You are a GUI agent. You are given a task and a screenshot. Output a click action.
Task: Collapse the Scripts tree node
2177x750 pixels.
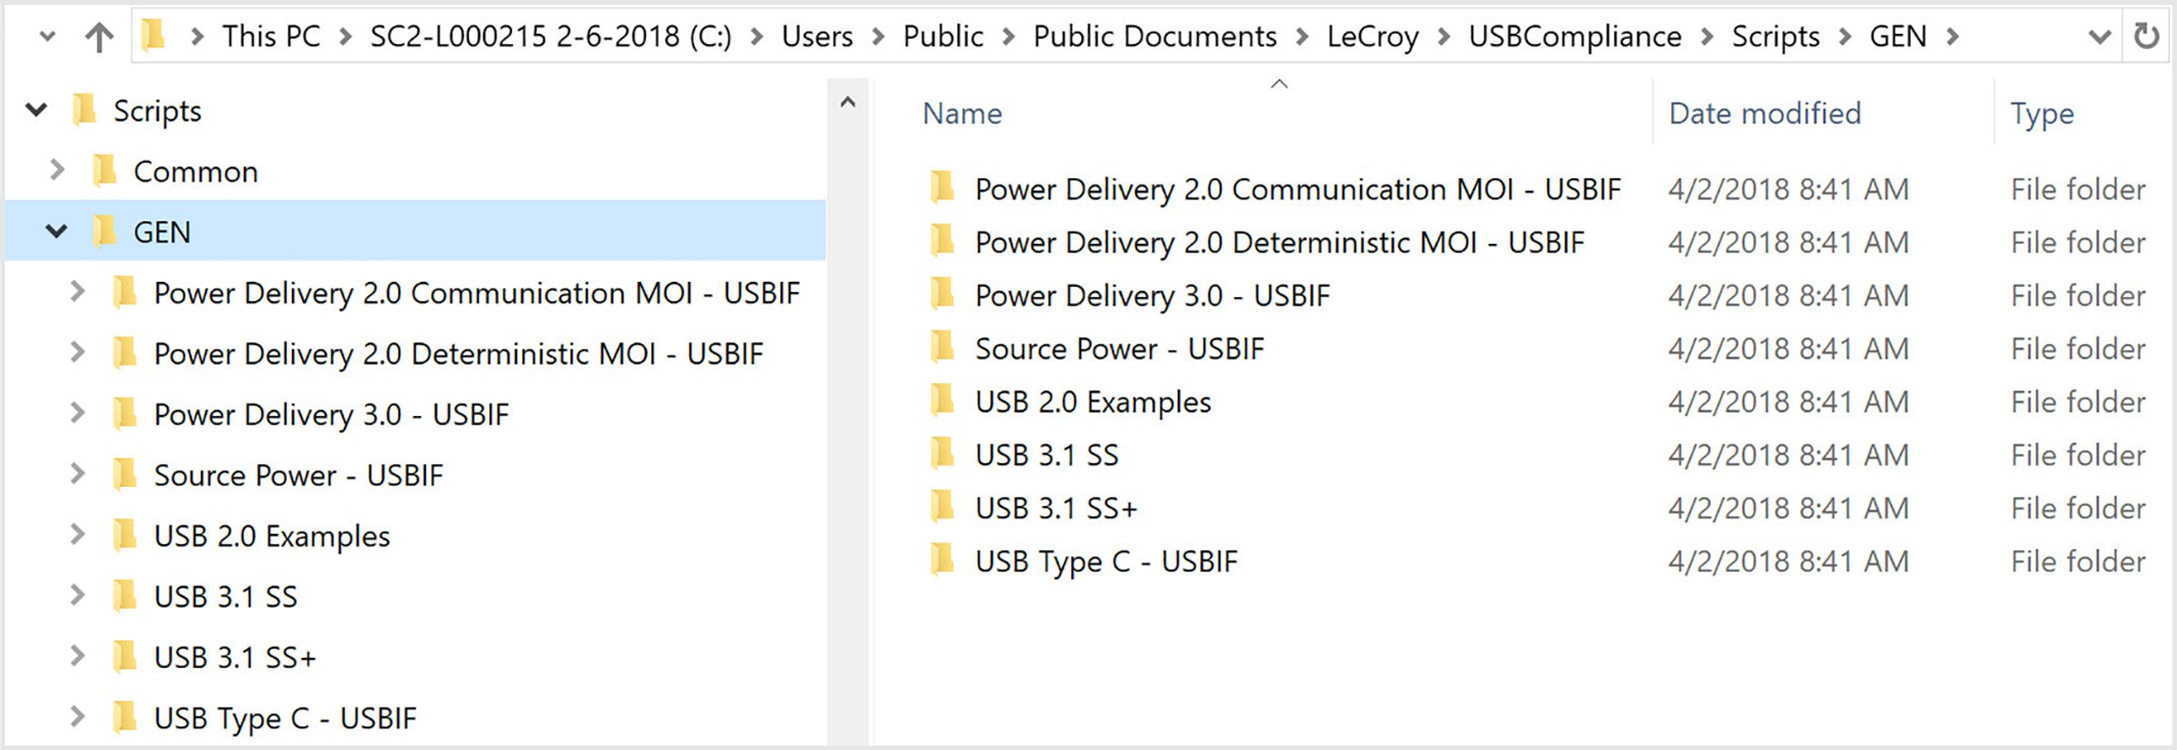pyautogui.click(x=37, y=110)
